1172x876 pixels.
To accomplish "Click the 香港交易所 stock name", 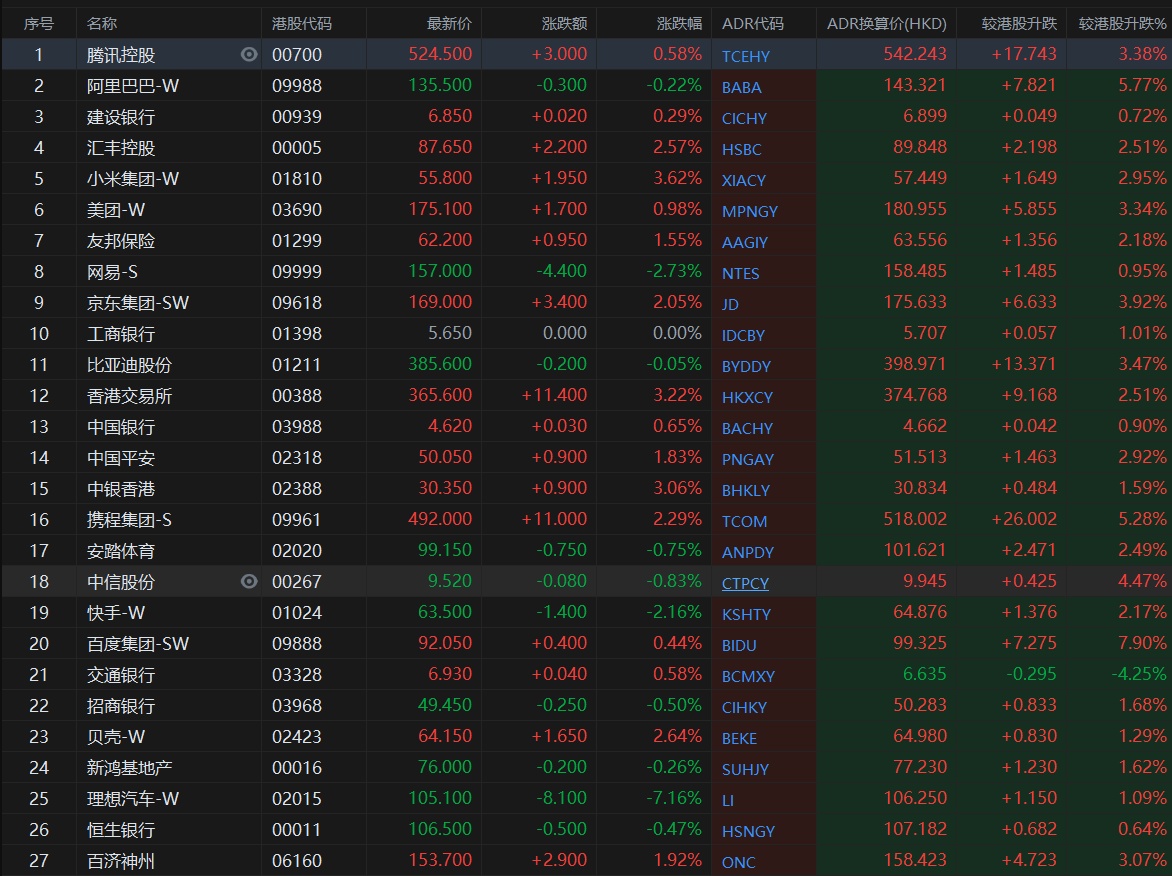I will click(x=129, y=396).
